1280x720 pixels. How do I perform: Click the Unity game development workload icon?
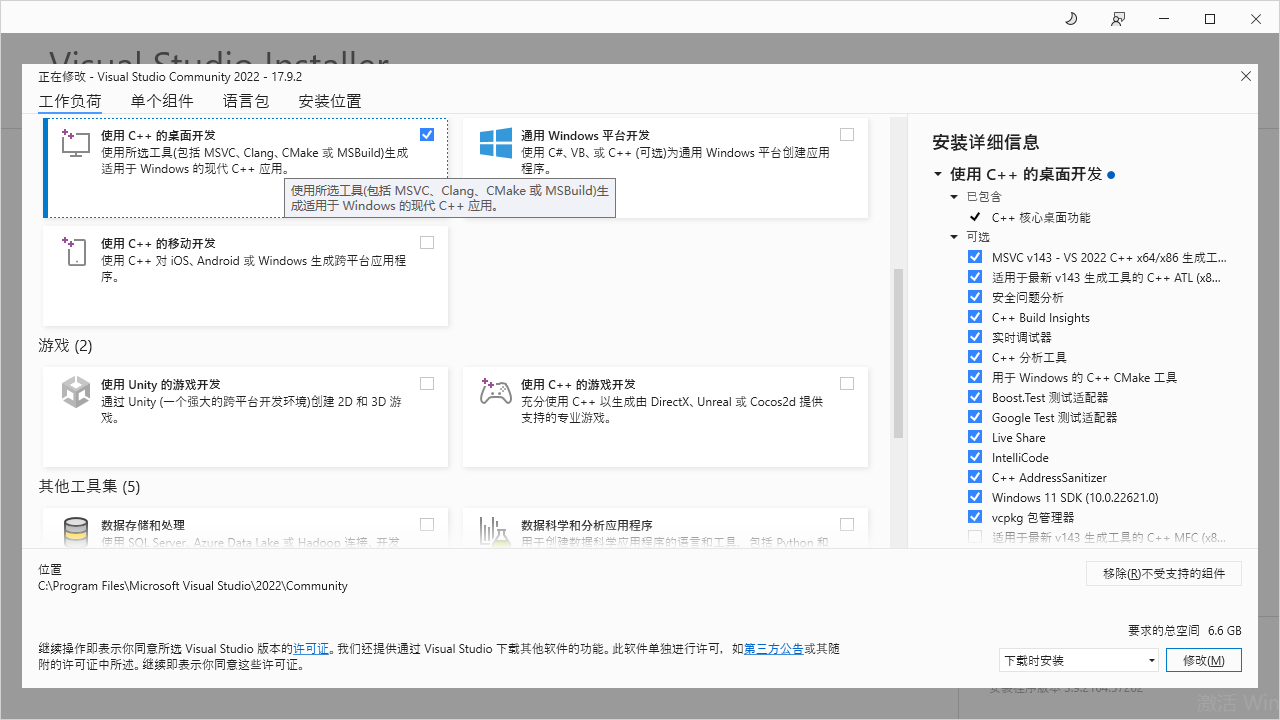click(x=76, y=392)
